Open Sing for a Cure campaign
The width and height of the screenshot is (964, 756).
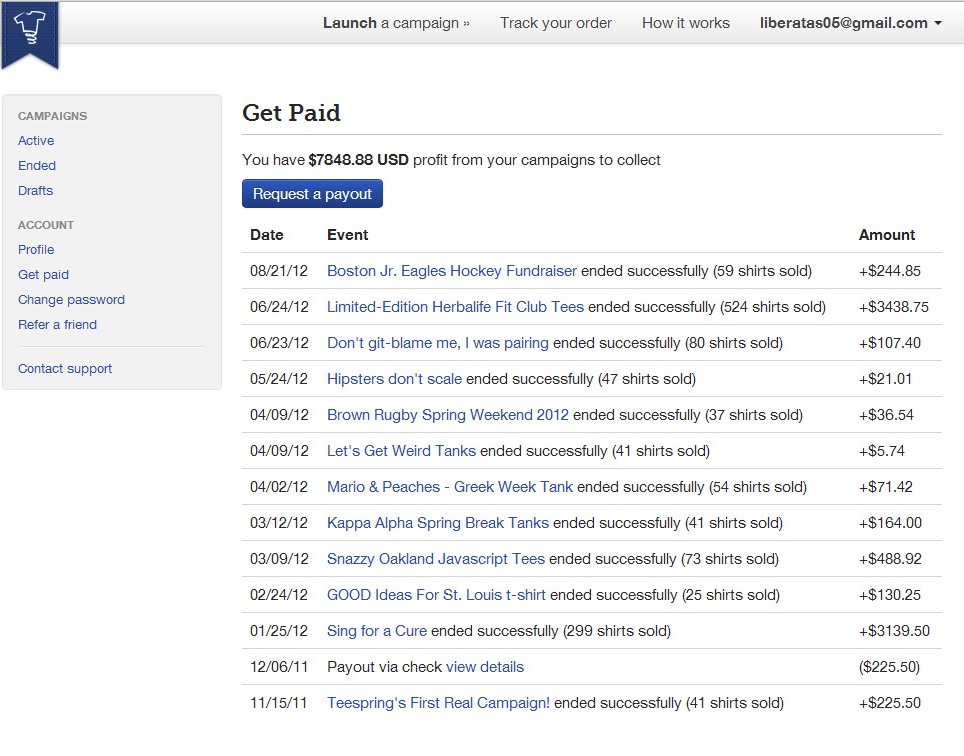coord(376,631)
